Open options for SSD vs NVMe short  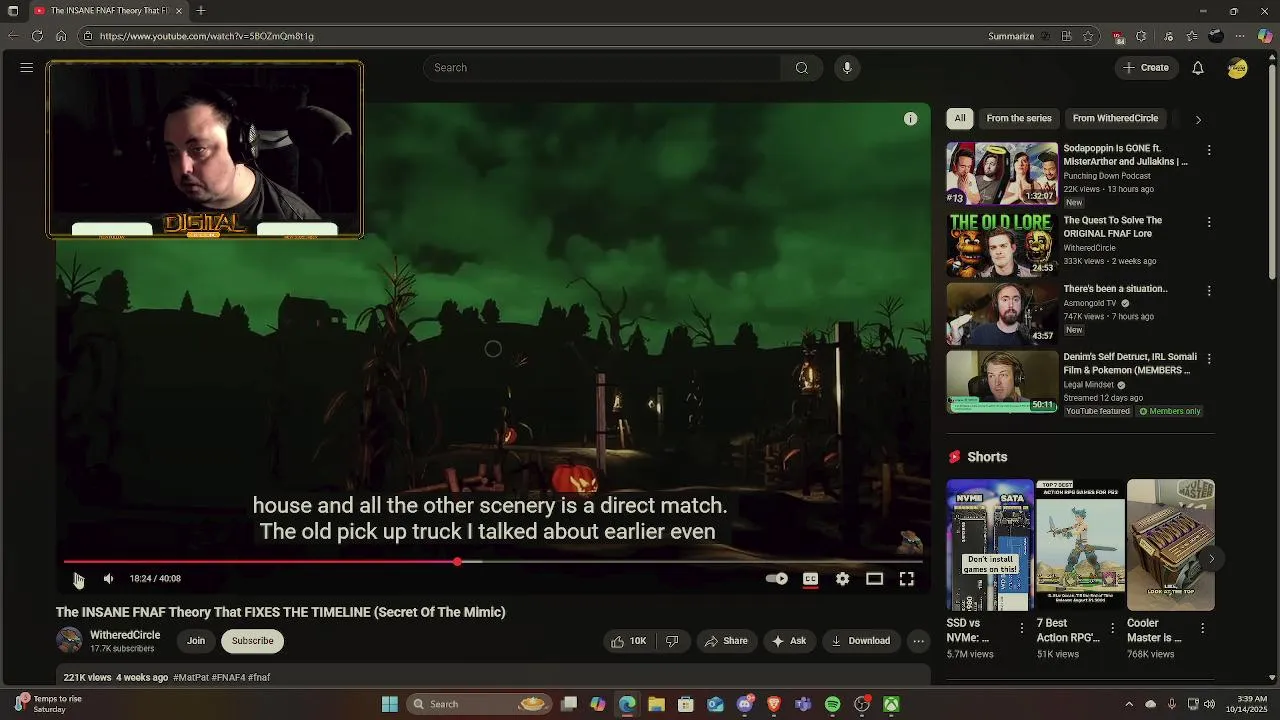pos(1021,628)
